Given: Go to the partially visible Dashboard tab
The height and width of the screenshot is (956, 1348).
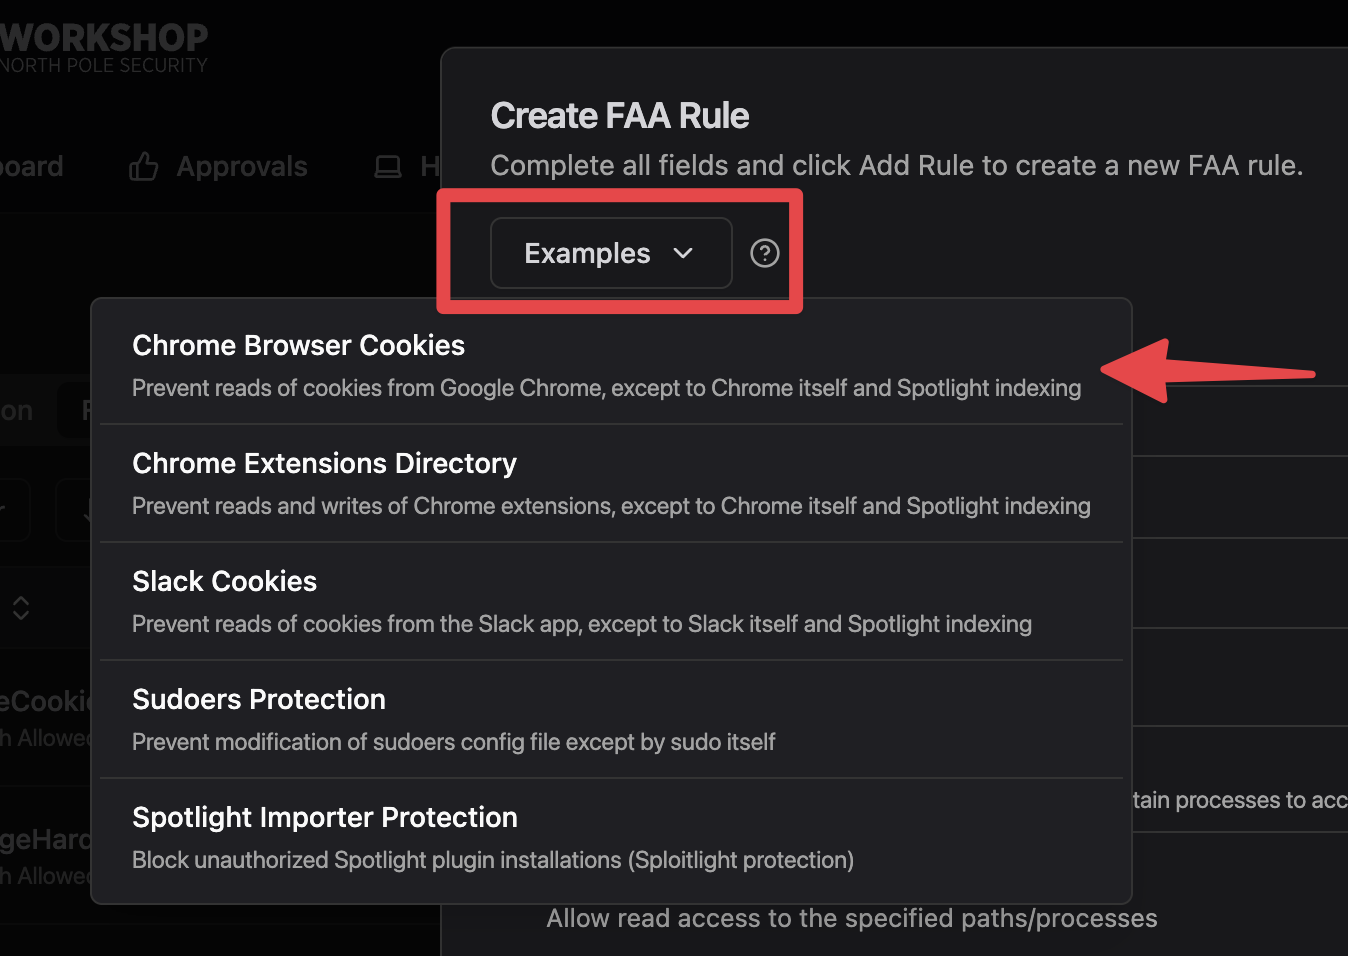Looking at the screenshot, I should coord(30,167).
